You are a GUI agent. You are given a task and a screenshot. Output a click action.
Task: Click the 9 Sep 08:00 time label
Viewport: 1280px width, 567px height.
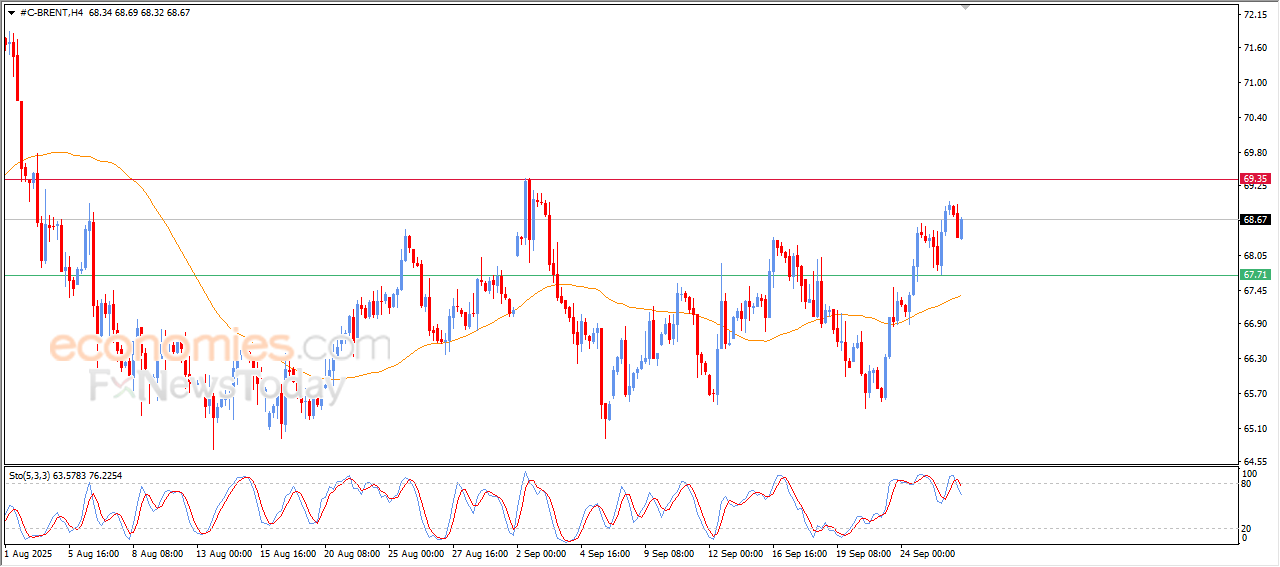668,552
